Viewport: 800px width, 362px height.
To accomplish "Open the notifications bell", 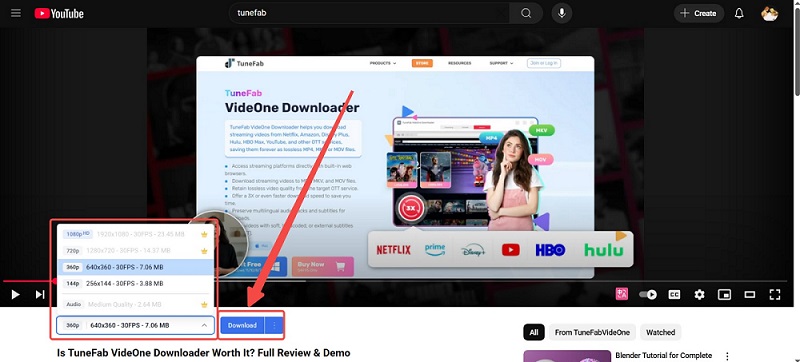I will coord(739,13).
